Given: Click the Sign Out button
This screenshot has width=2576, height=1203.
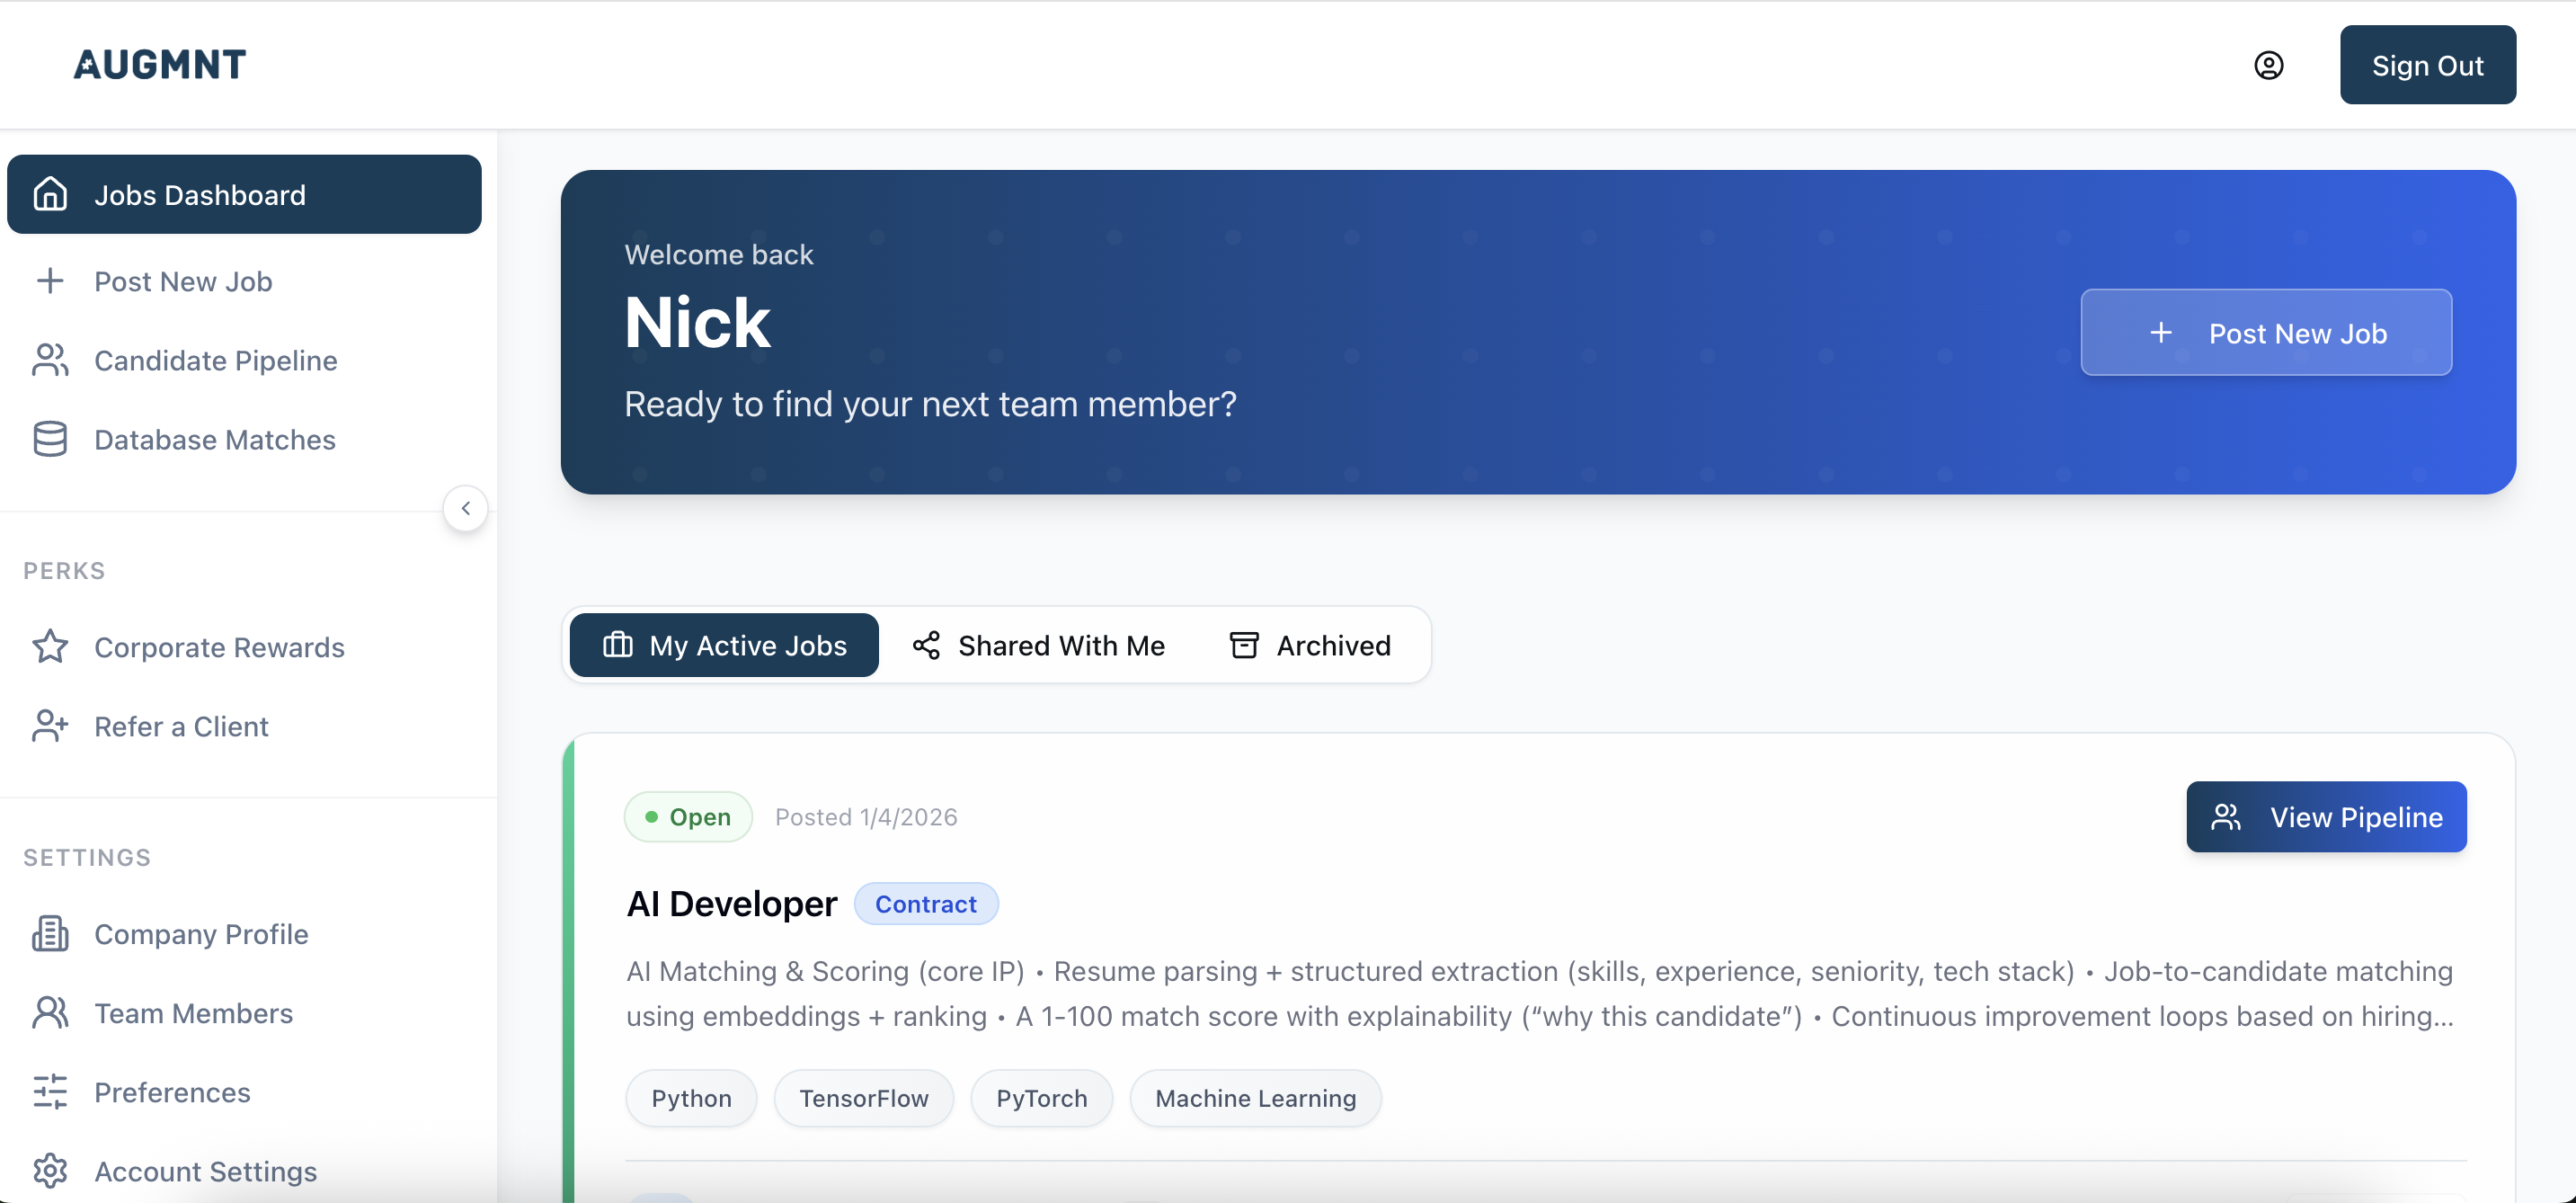Looking at the screenshot, I should [x=2427, y=65].
